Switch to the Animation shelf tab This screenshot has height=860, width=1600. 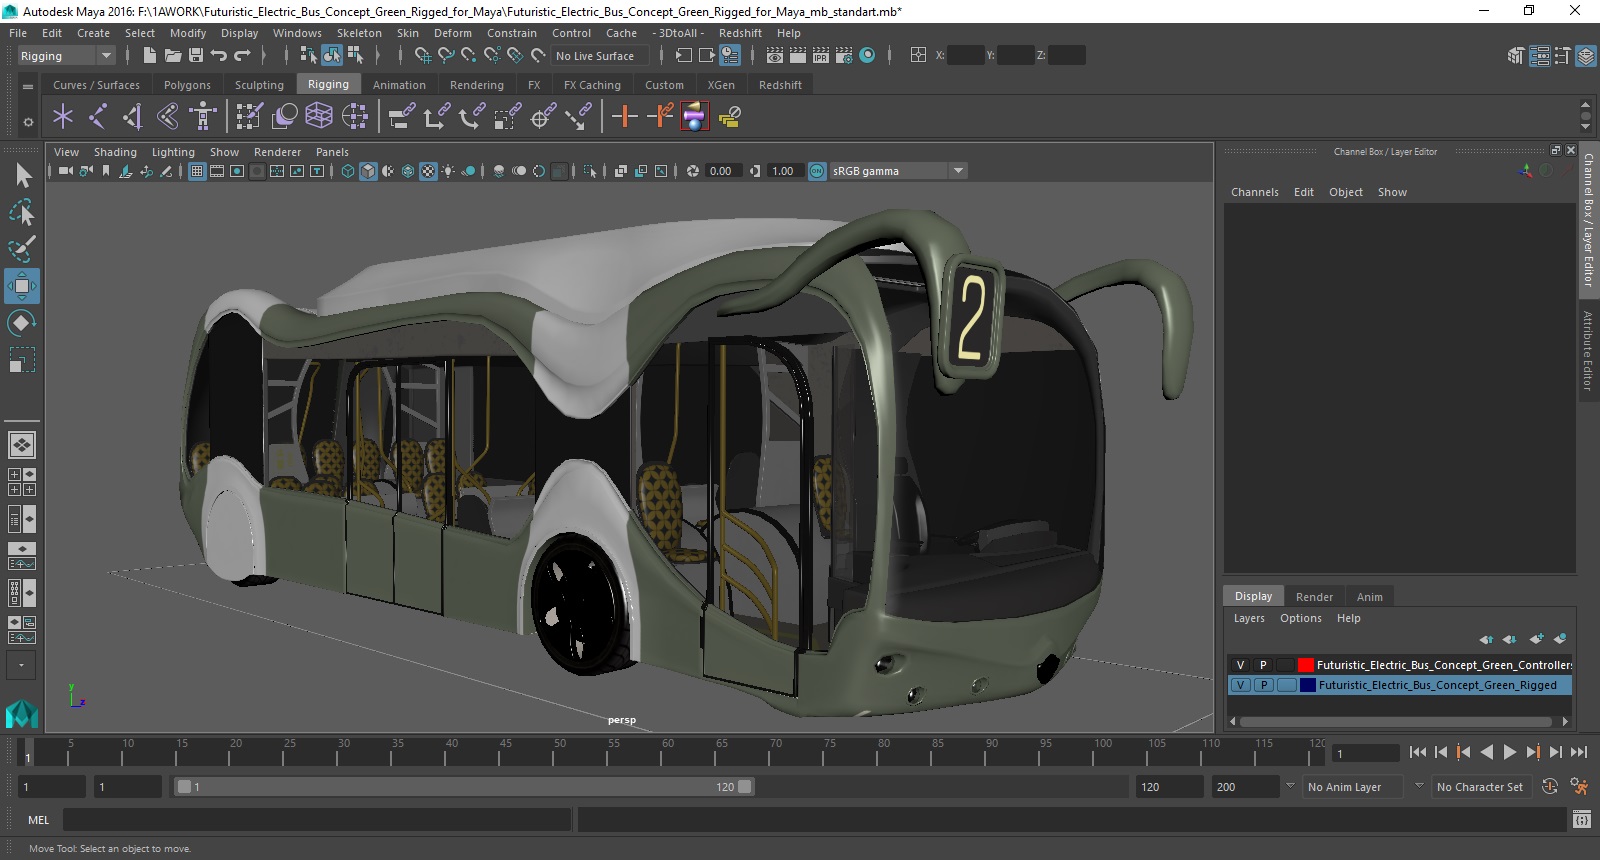(x=399, y=85)
